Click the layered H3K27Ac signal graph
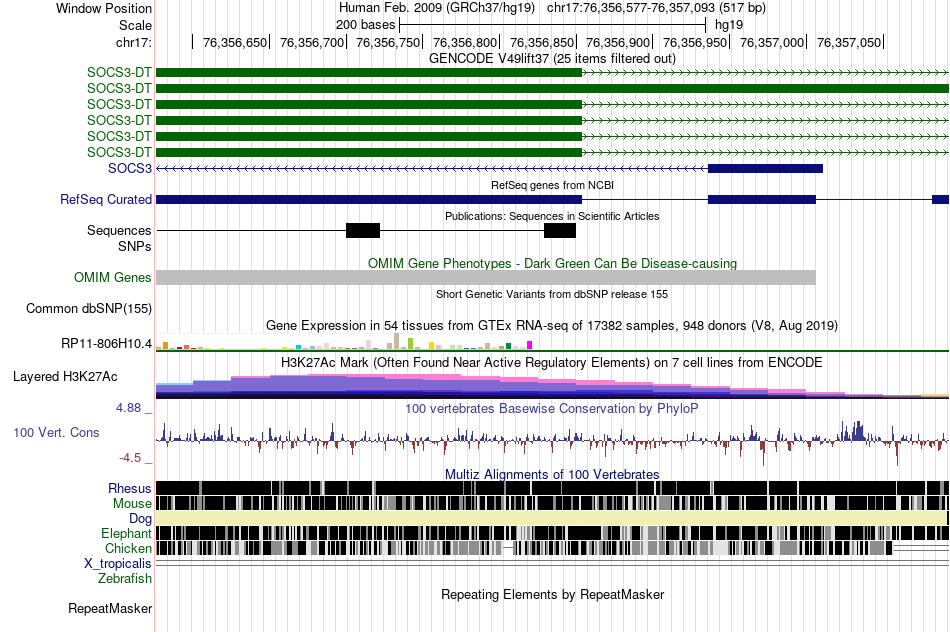The image size is (950, 632). (x=553, y=386)
